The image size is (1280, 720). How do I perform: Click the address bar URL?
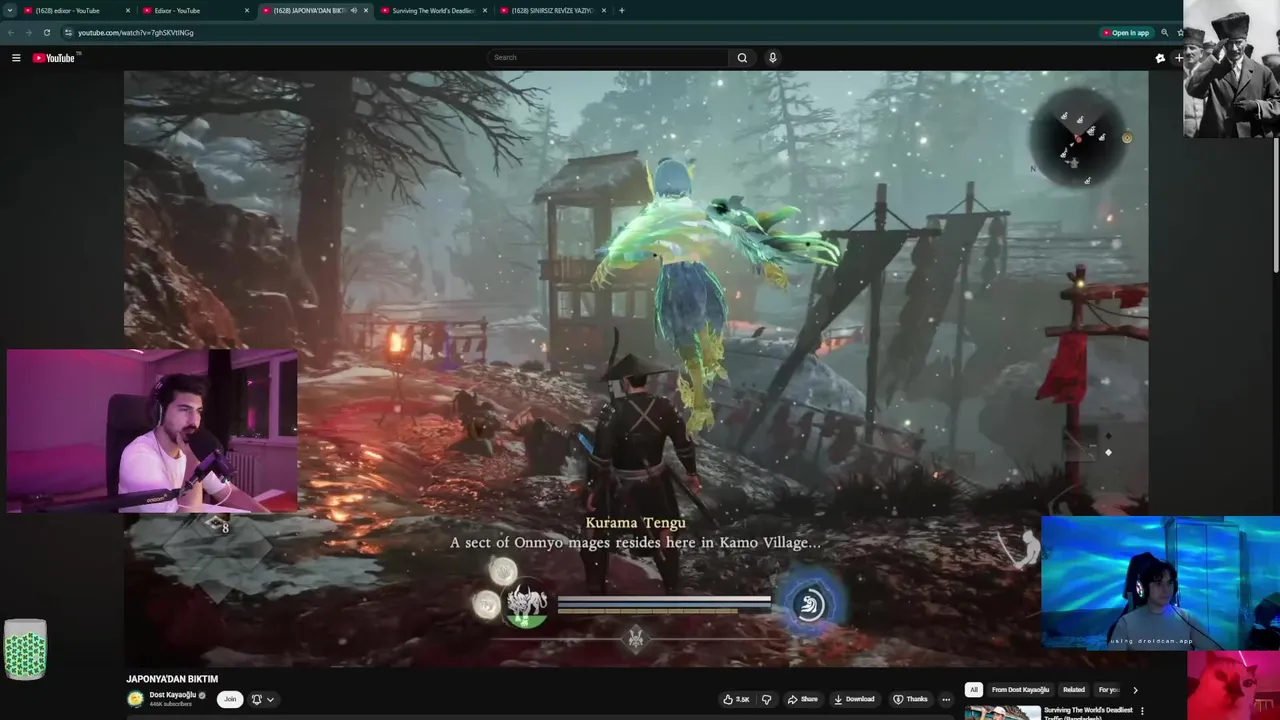coord(136,33)
